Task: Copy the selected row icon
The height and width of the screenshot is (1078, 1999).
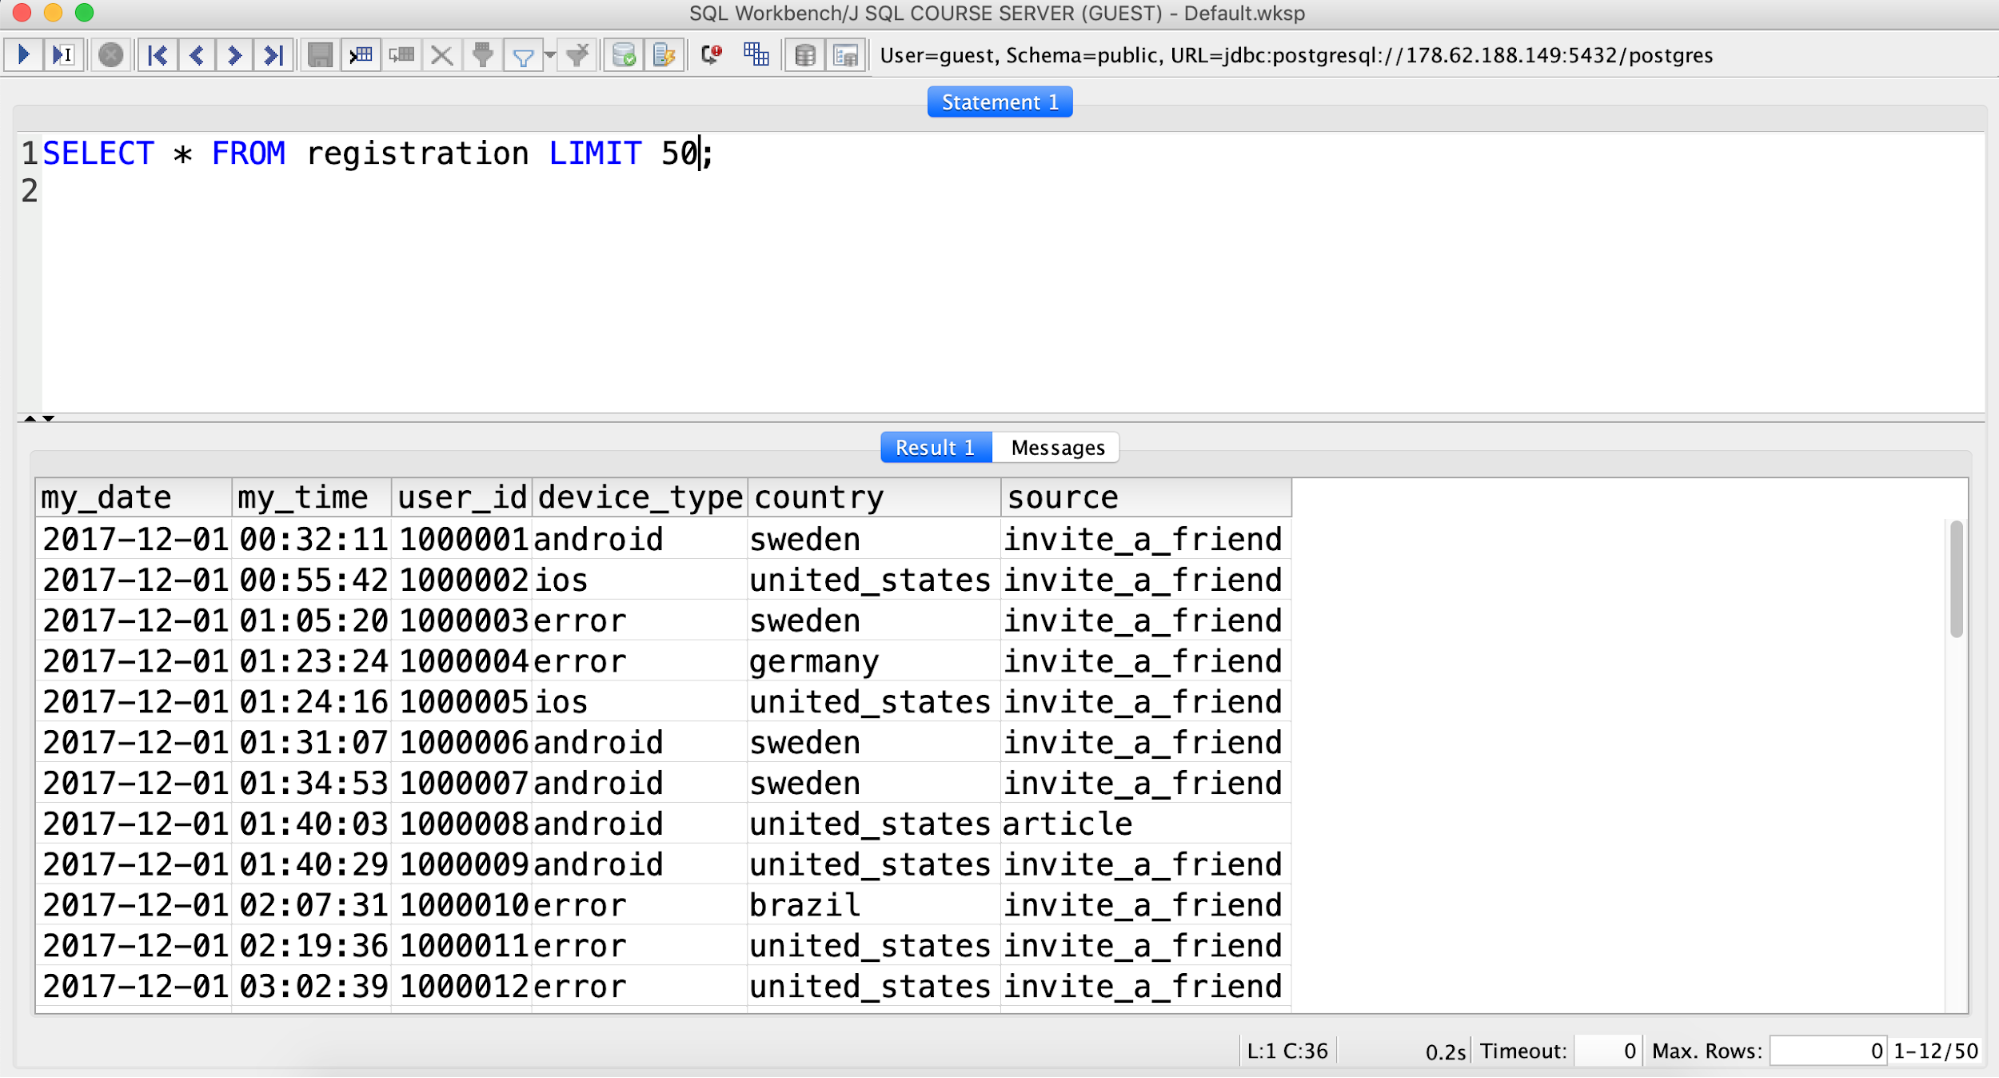Action: tap(402, 55)
